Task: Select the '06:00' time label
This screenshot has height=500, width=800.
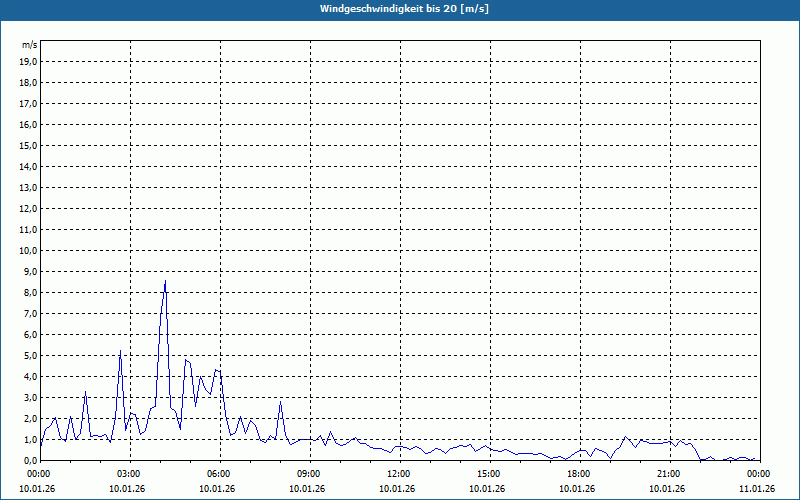Action: point(220,474)
